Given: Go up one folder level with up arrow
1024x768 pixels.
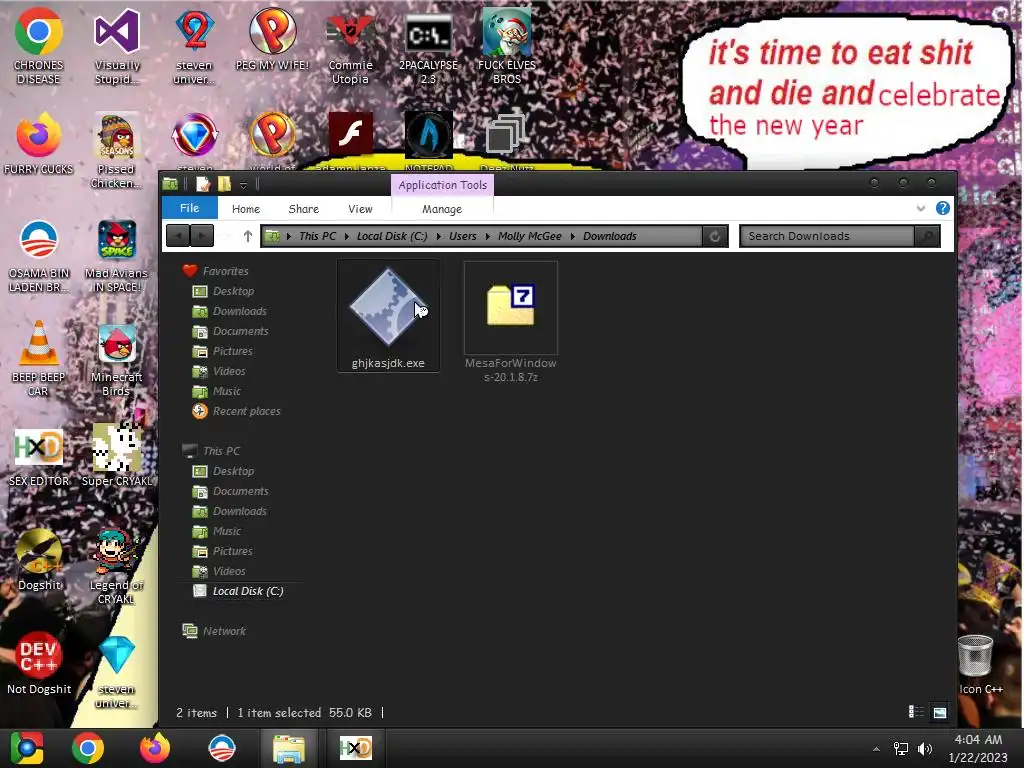Looking at the screenshot, I should pyautogui.click(x=248, y=236).
